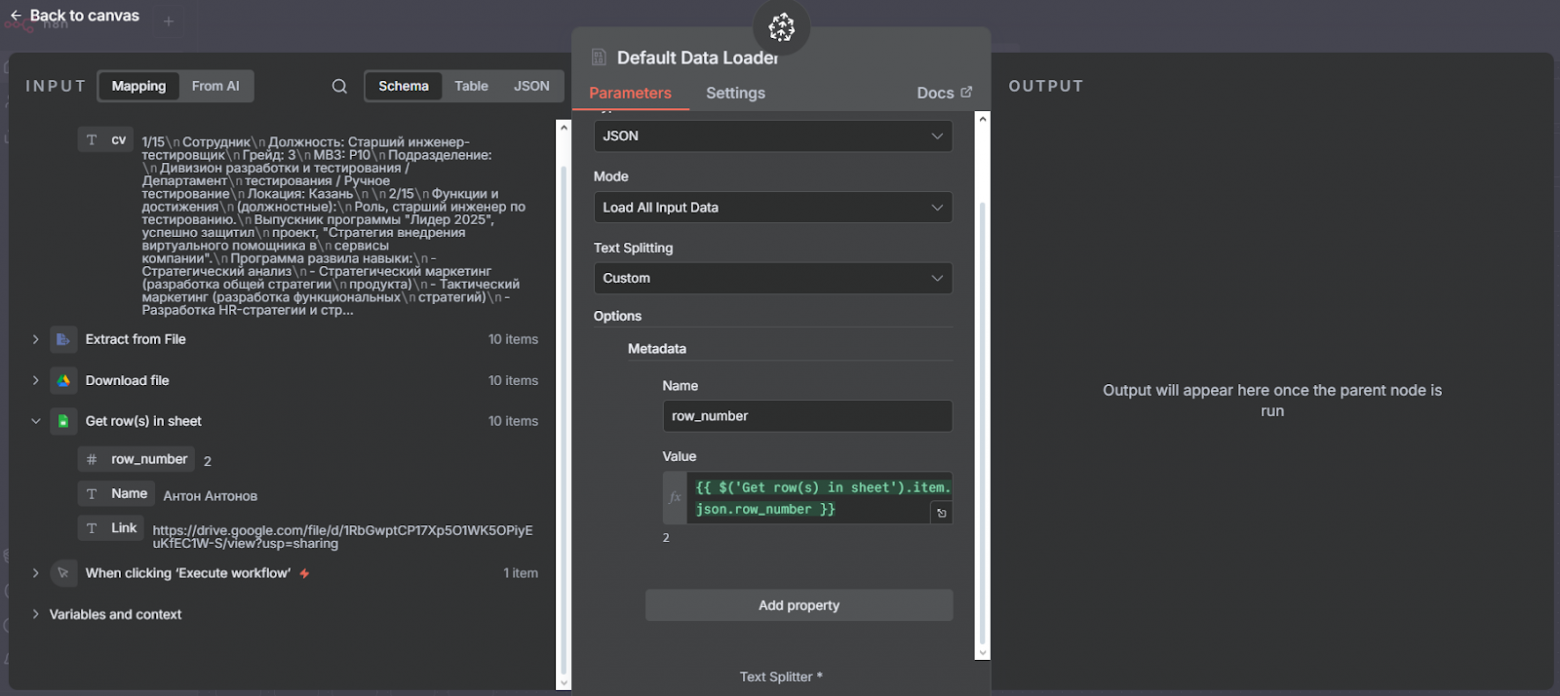Screen dimensions: 1560x696
Task: Click the Extract from File node icon
Action: 63,340
